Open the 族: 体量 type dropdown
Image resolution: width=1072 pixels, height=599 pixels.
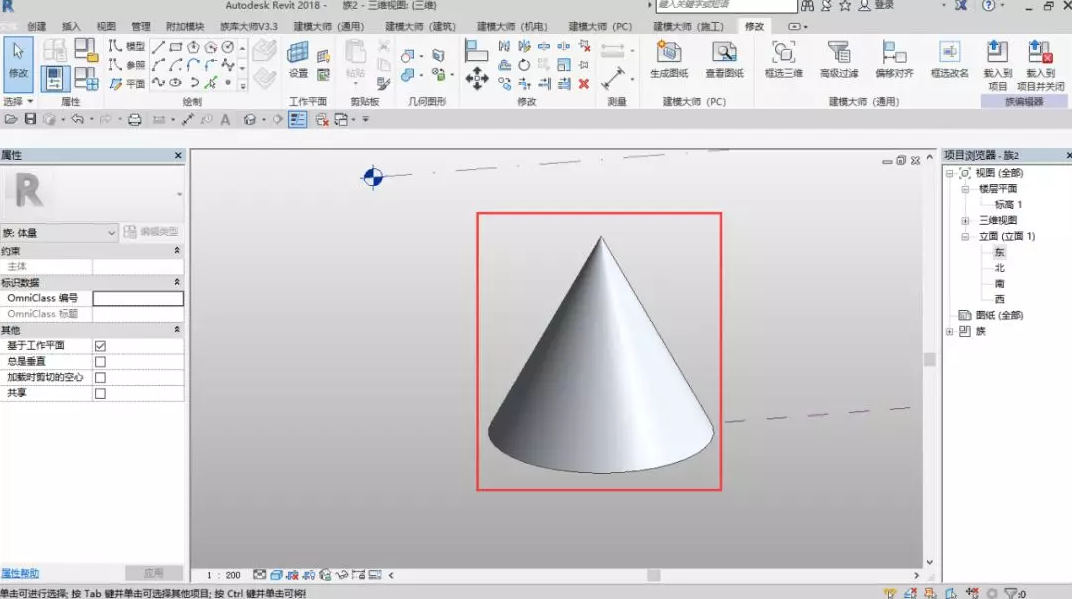tap(111, 233)
